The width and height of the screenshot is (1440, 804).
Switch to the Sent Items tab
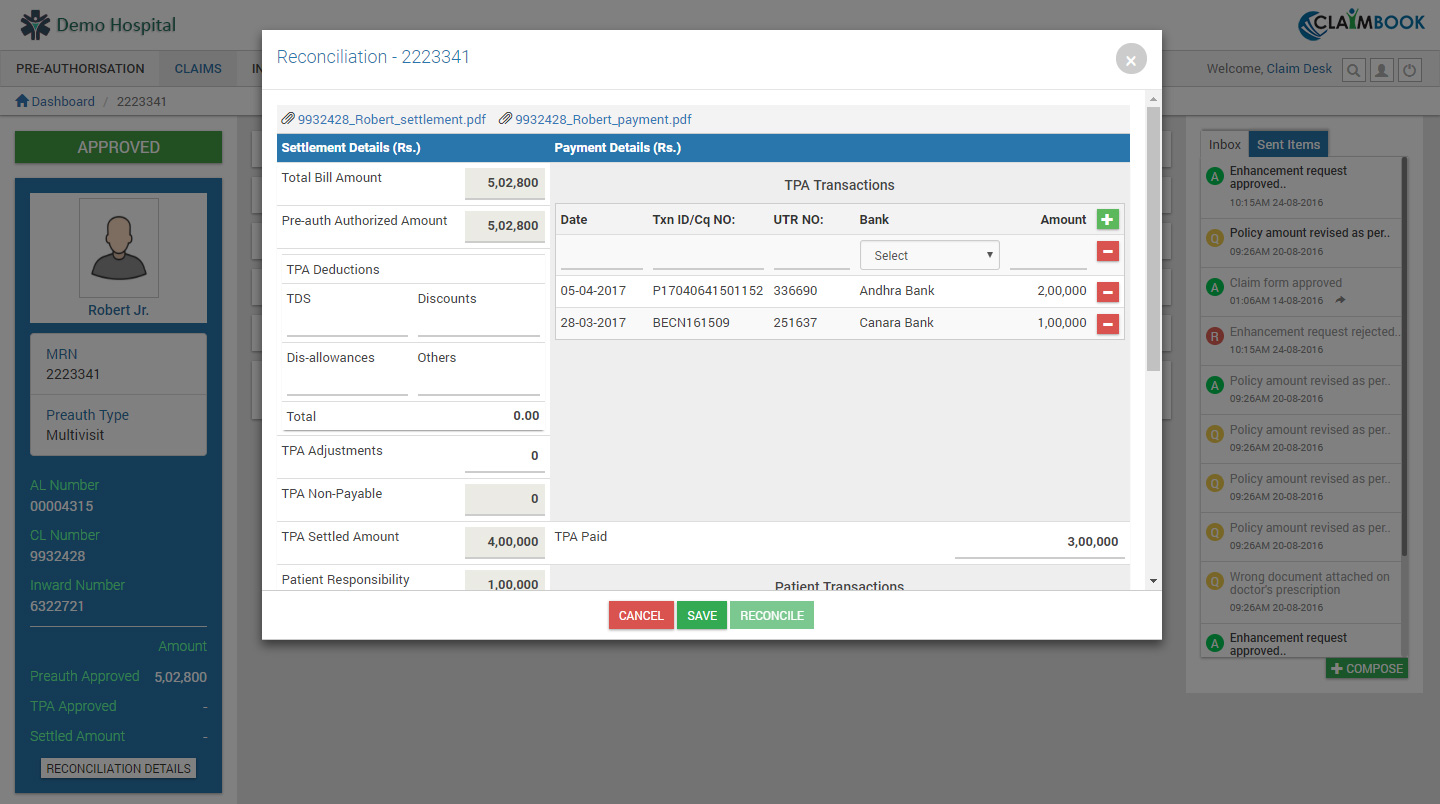click(1288, 143)
